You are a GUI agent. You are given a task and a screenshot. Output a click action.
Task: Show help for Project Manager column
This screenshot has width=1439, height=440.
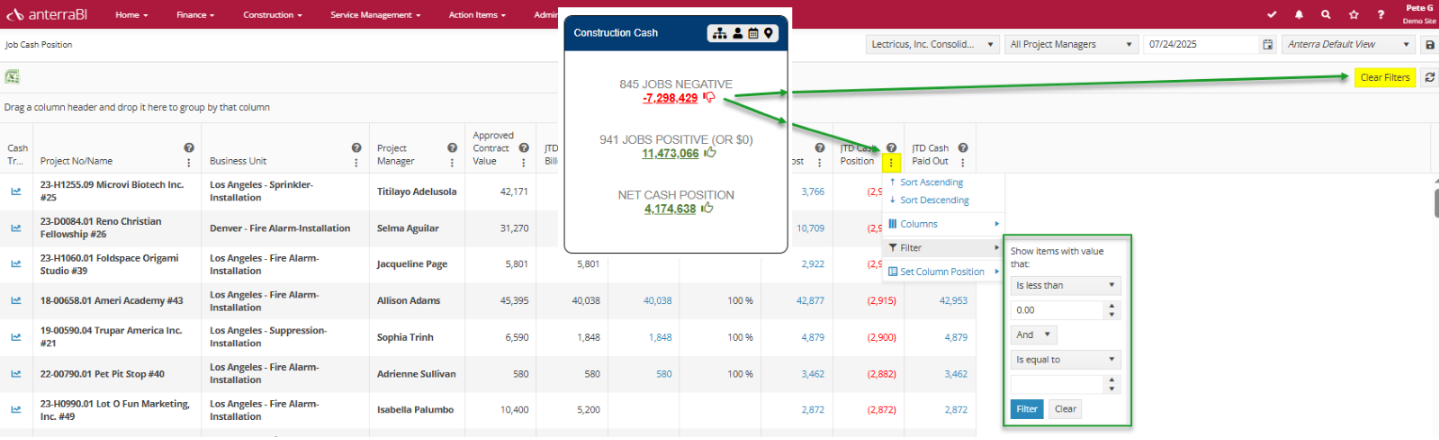tap(452, 148)
